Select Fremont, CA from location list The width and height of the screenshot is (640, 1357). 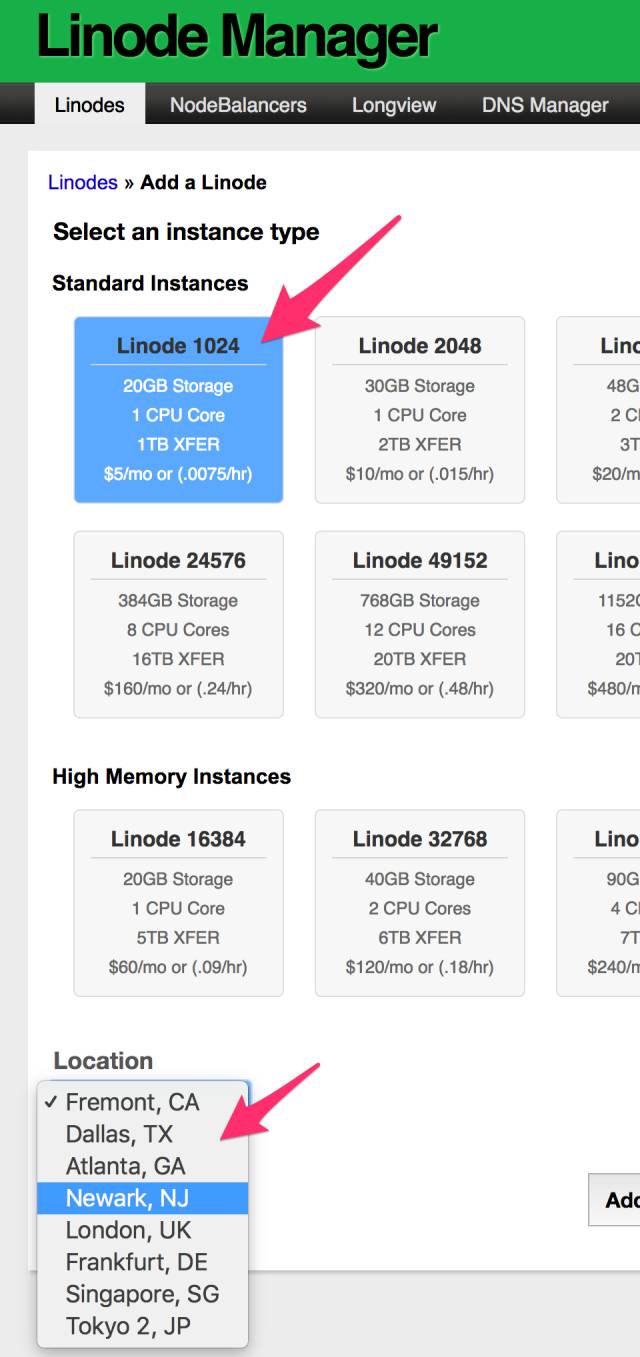pos(132,1102)
